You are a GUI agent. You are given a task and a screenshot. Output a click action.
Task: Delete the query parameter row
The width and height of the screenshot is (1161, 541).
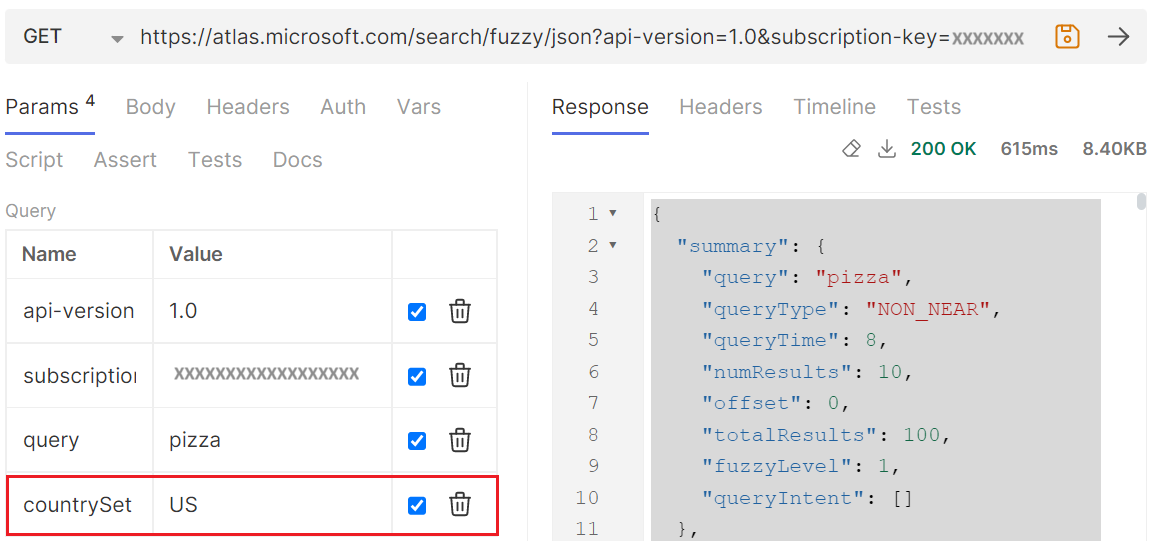[460, 441]
